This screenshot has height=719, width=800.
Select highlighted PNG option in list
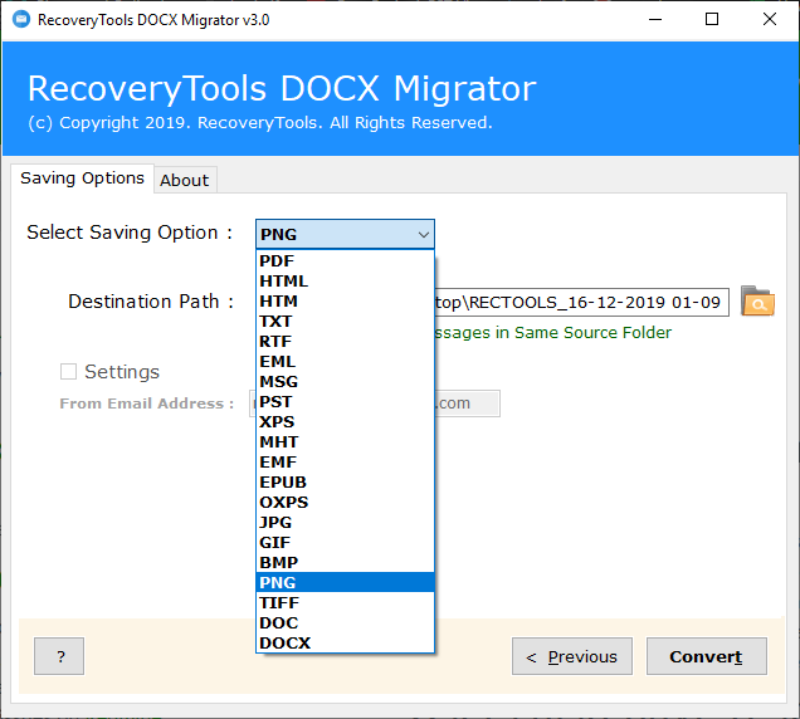pyautogui.click(x=345, y=582)
